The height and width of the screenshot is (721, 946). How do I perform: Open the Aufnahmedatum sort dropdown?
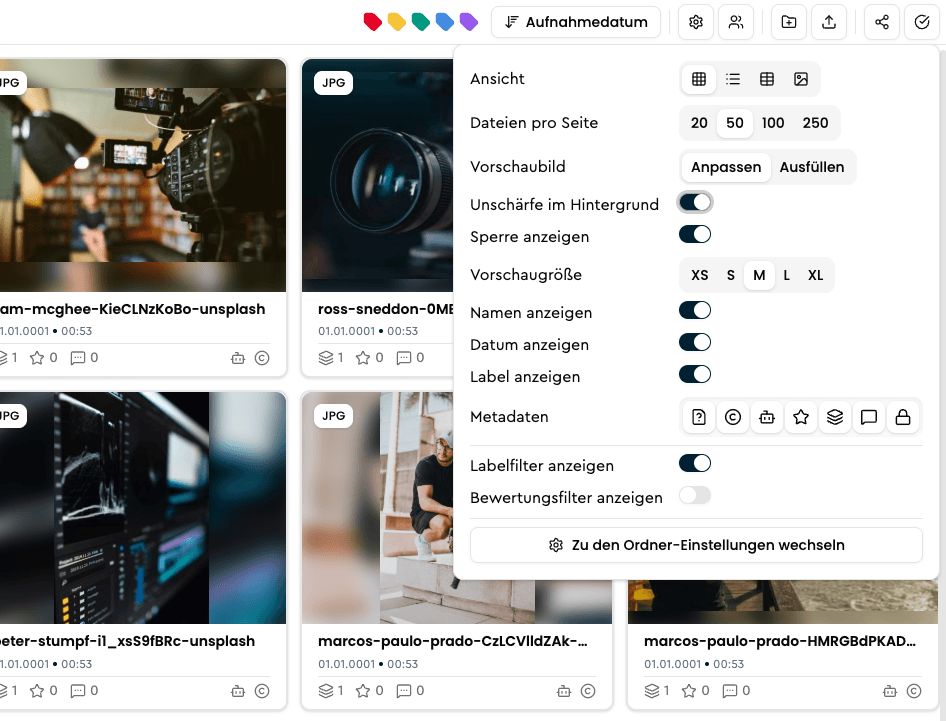coord(576,22)
